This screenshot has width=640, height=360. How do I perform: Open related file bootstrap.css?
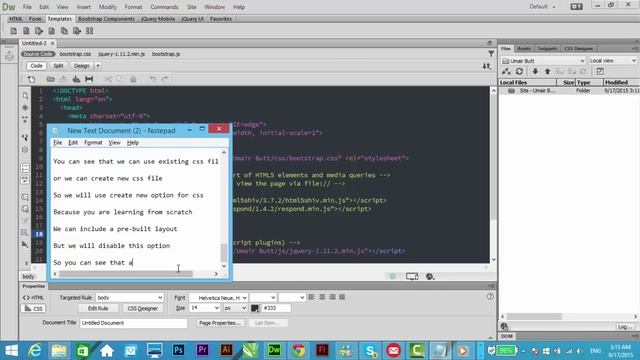point(75,54)
